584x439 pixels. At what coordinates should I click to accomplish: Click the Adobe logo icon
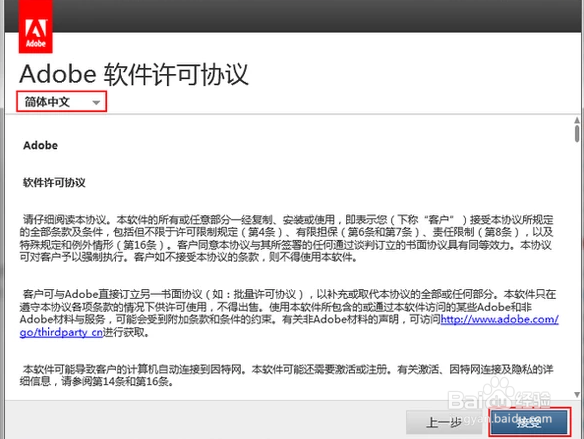pos(35,26)
